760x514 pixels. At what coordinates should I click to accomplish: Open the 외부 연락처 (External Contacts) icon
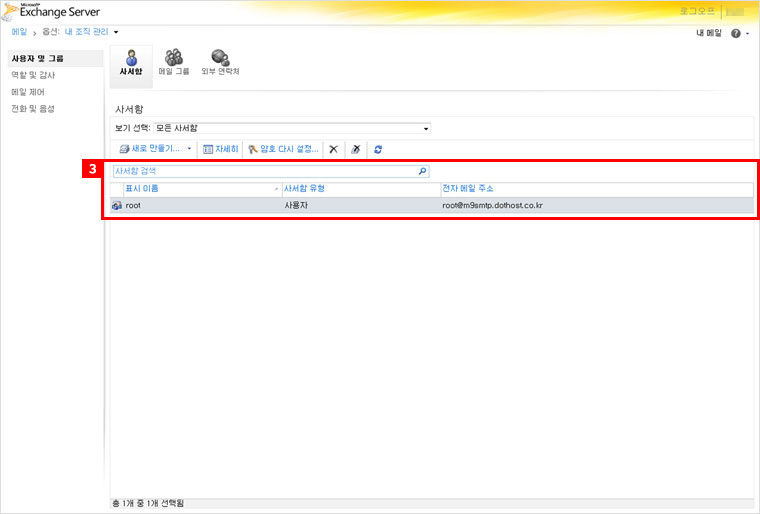coord(219,63)
